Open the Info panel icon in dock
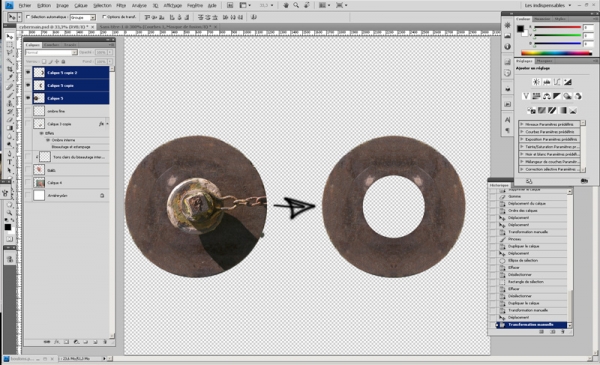The width and height of the screenshot is (600, 365). [507, 47]
